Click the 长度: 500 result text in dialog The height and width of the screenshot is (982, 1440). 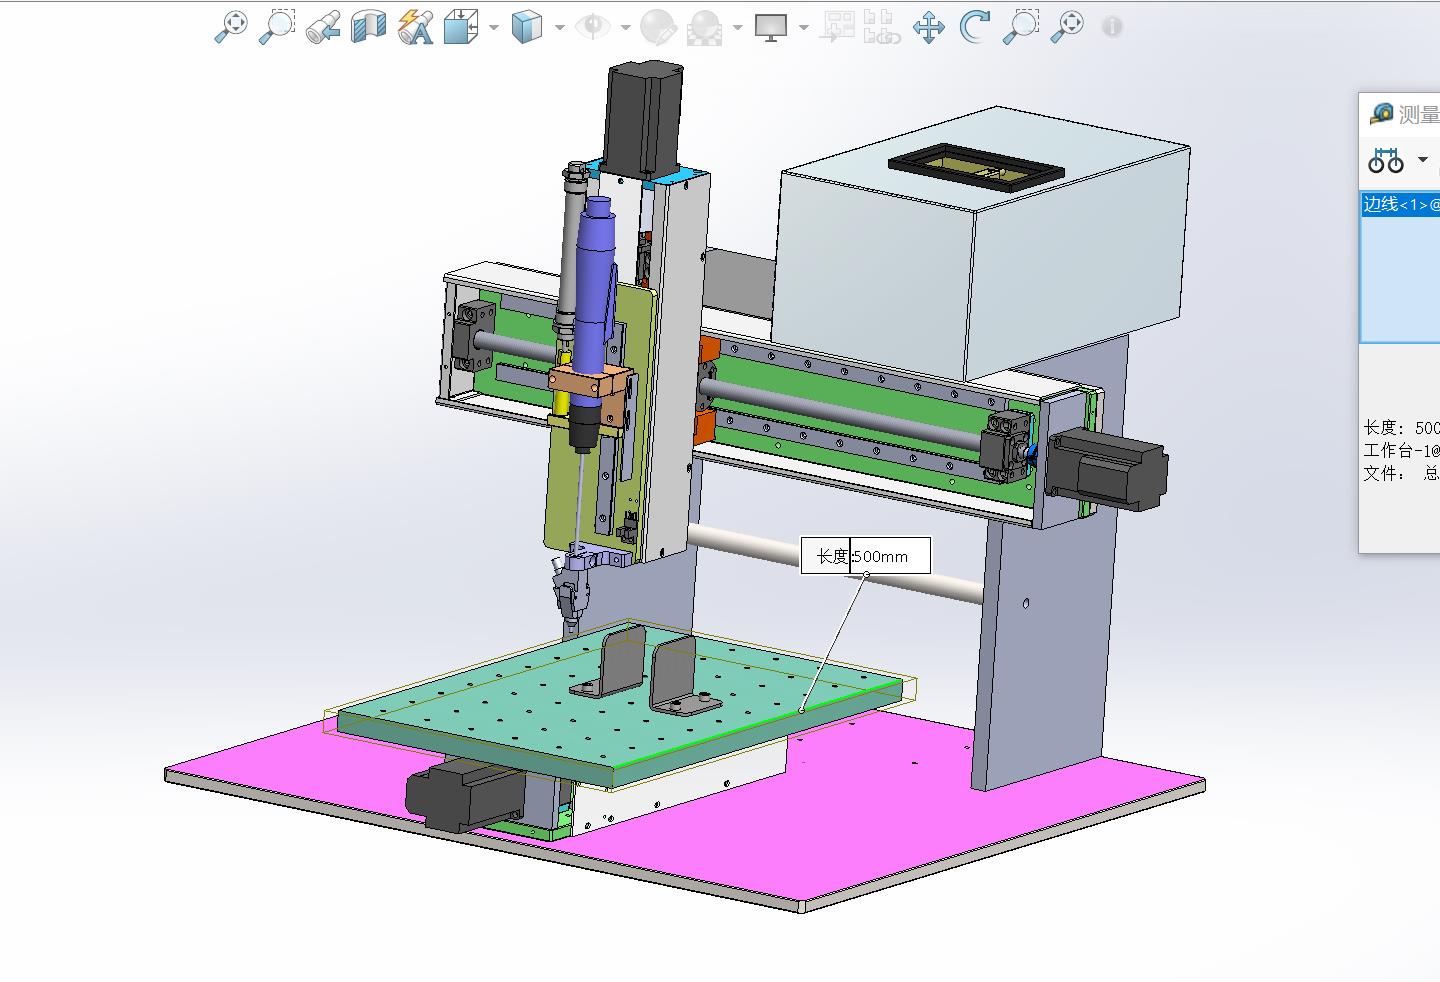click(x=1401, y=428)
